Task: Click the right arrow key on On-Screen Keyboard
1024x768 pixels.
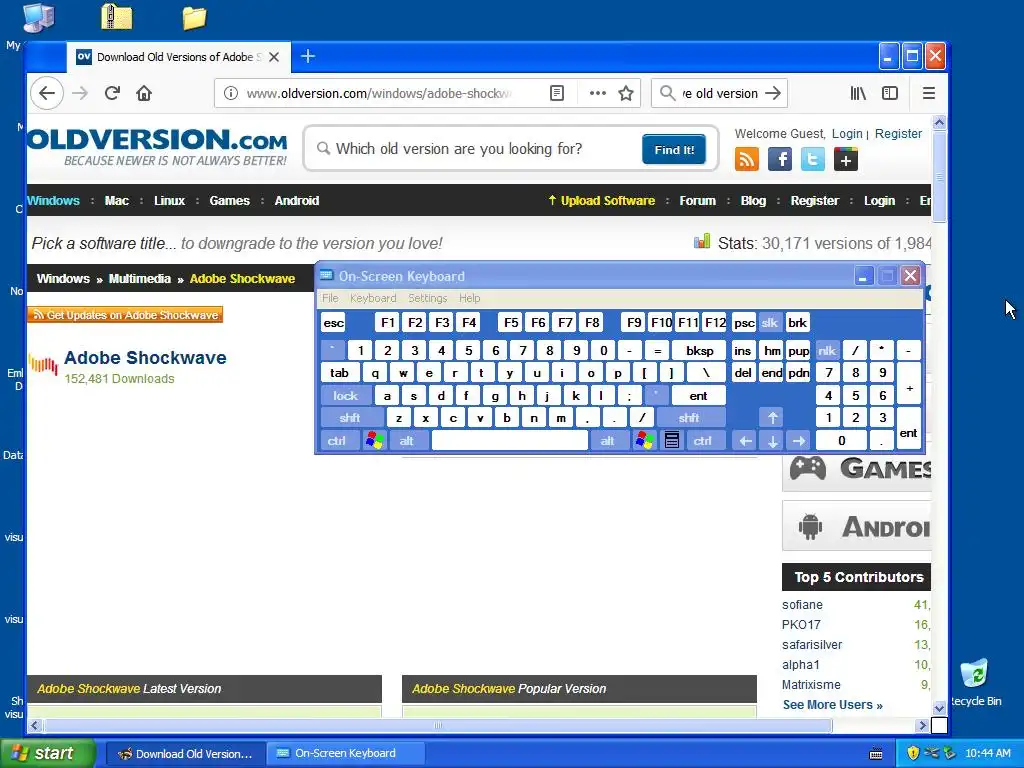Action: coord(799,441)
